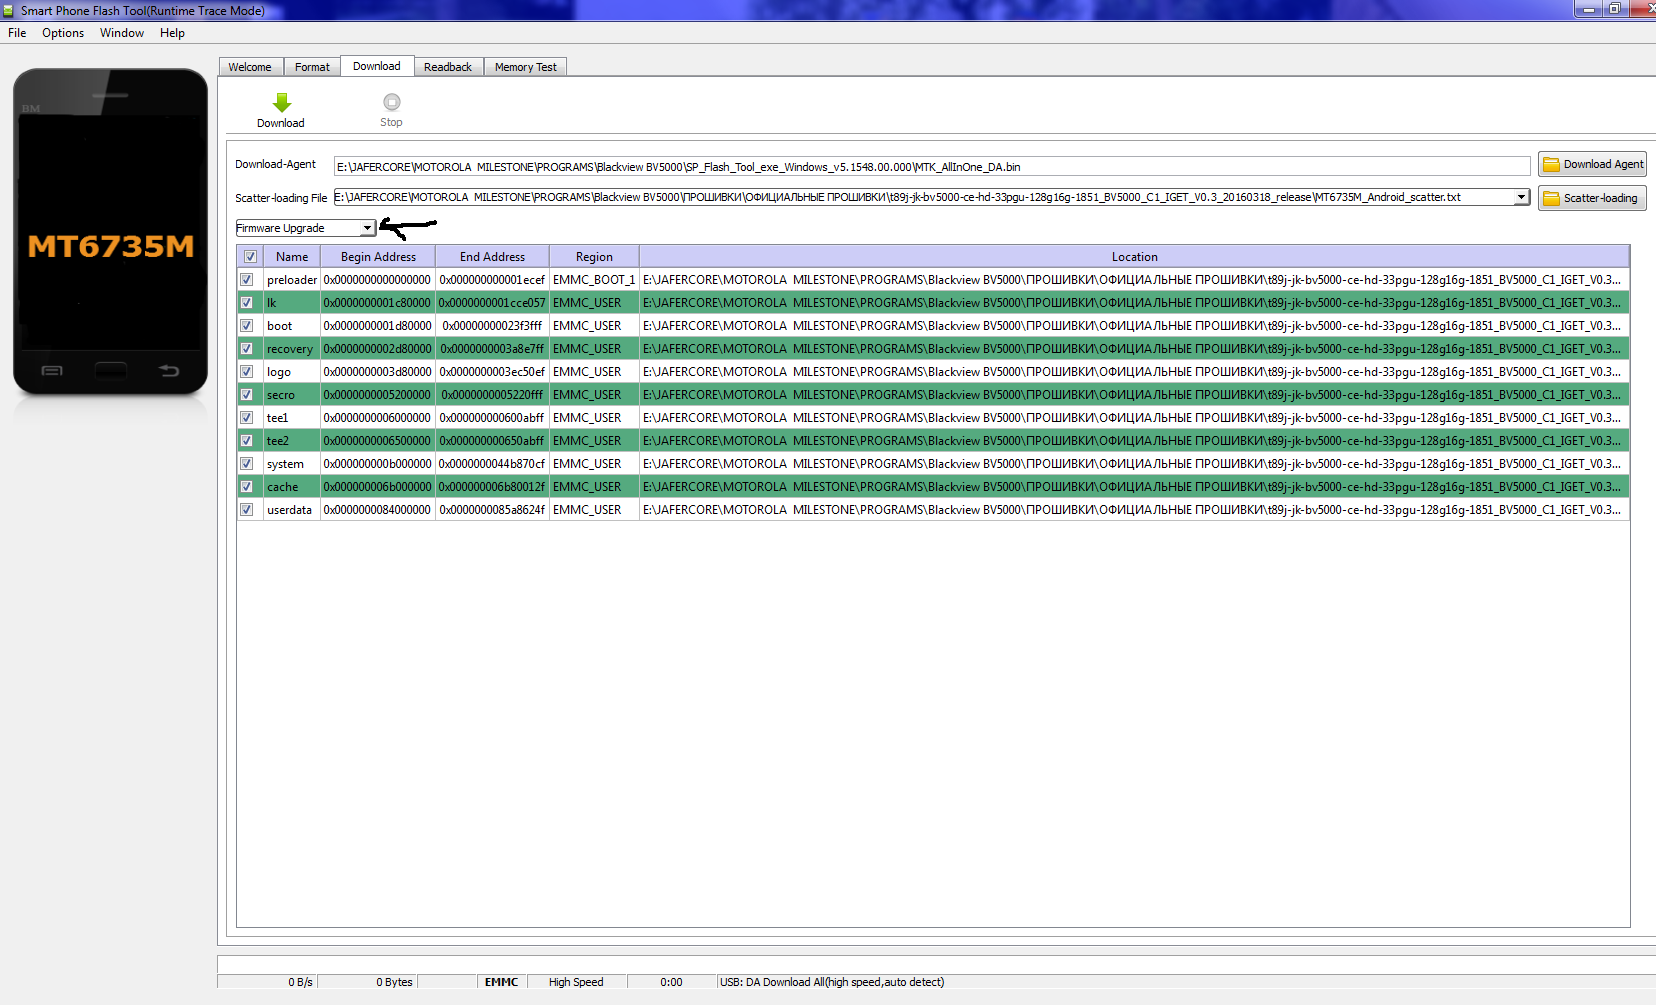Viewport: 1656px width, 1005px height.
Task: Click the Download-Agent path field
Action: tap(930, 167)
